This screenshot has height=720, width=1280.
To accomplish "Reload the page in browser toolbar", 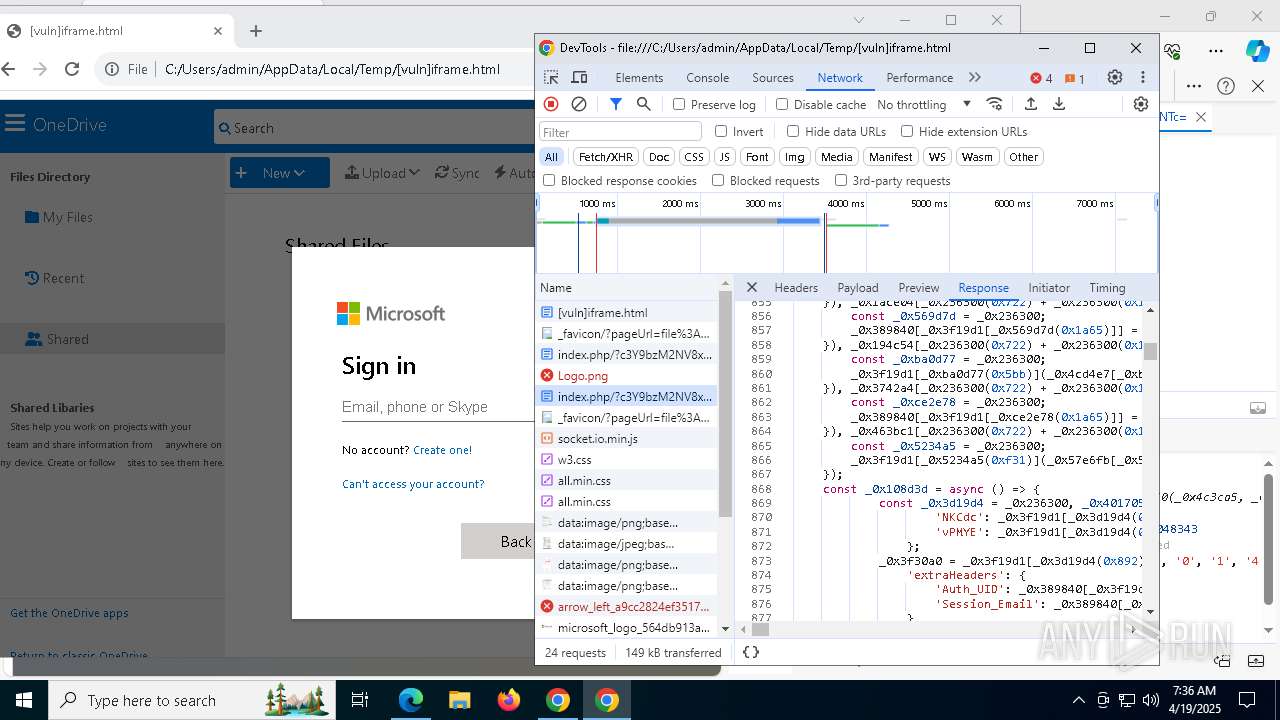I will [x=72, y=69].
